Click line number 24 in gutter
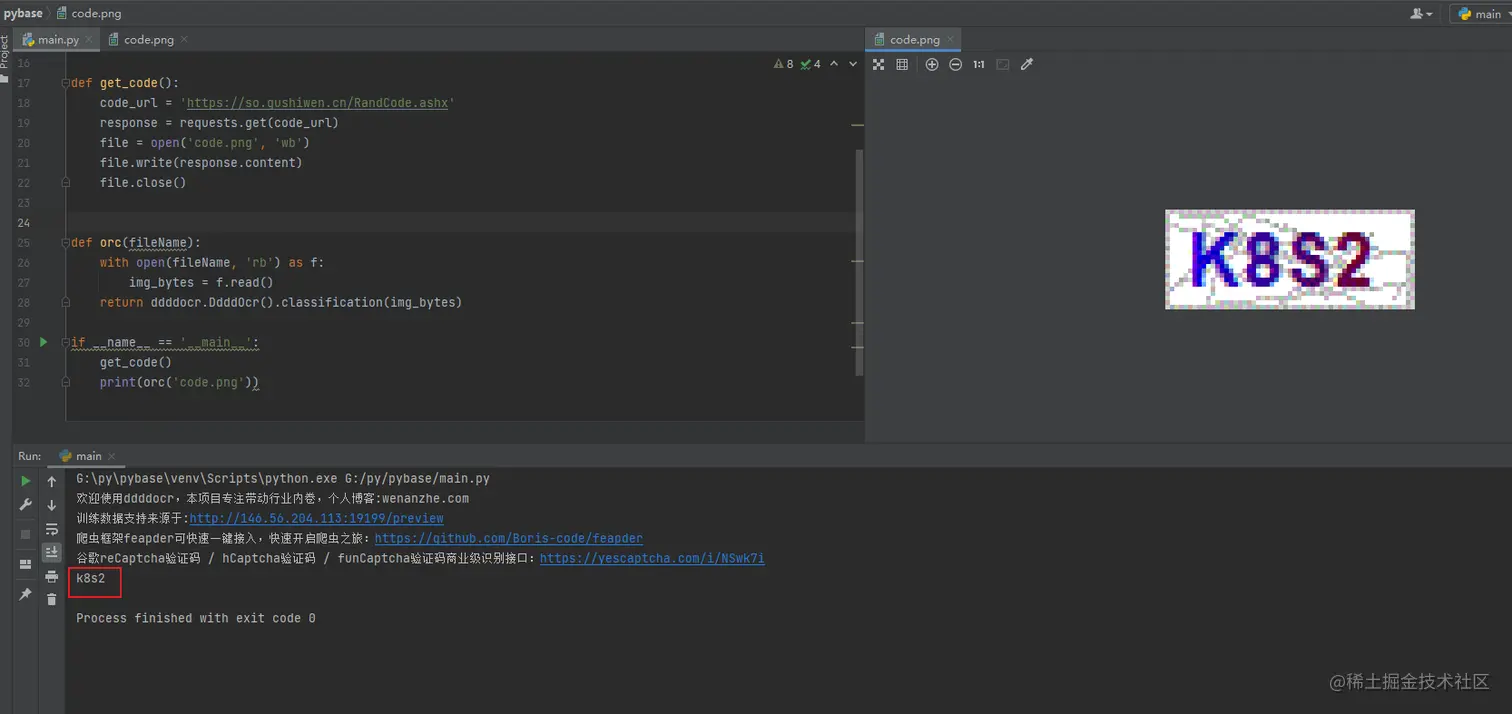 pyautogui.click(x=23, y=223)
